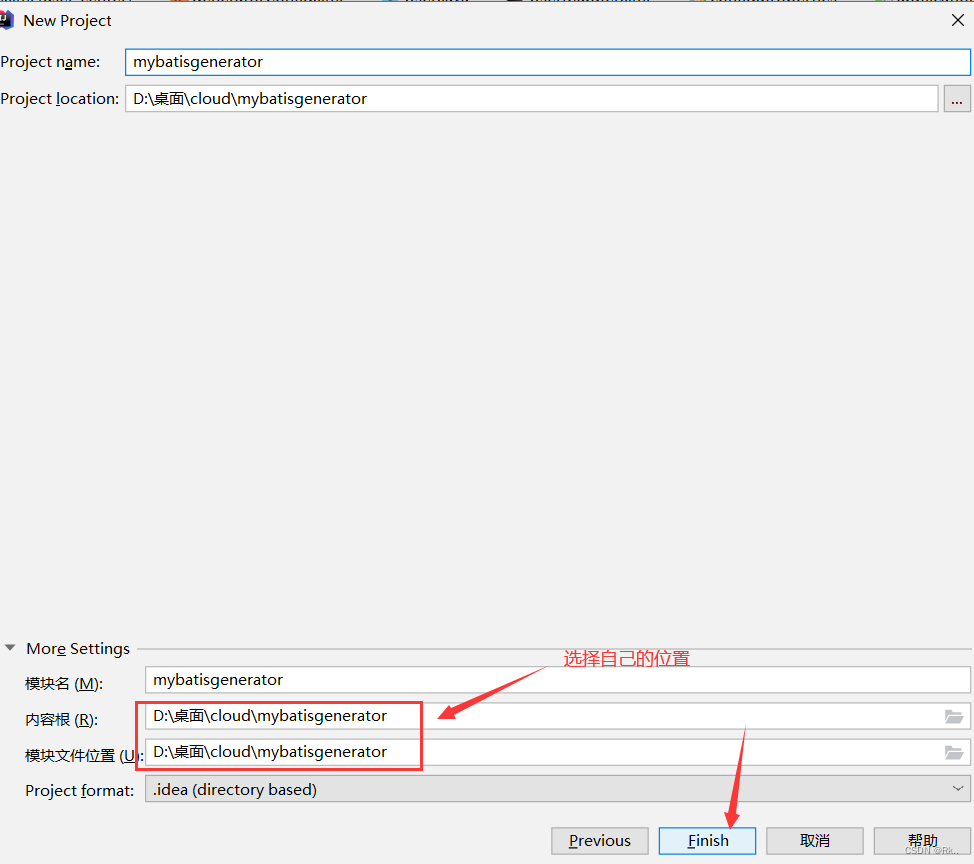Collapse the More Settings section

point(10,648)
